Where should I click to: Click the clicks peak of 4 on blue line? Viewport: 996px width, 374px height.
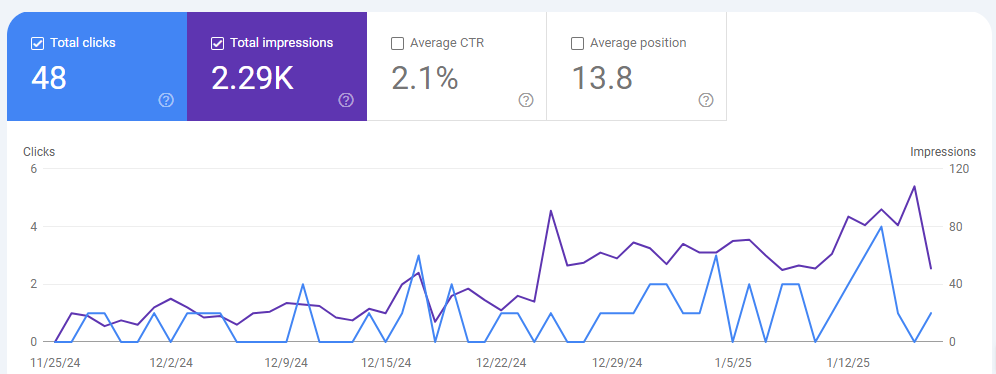tap(881, 226)
